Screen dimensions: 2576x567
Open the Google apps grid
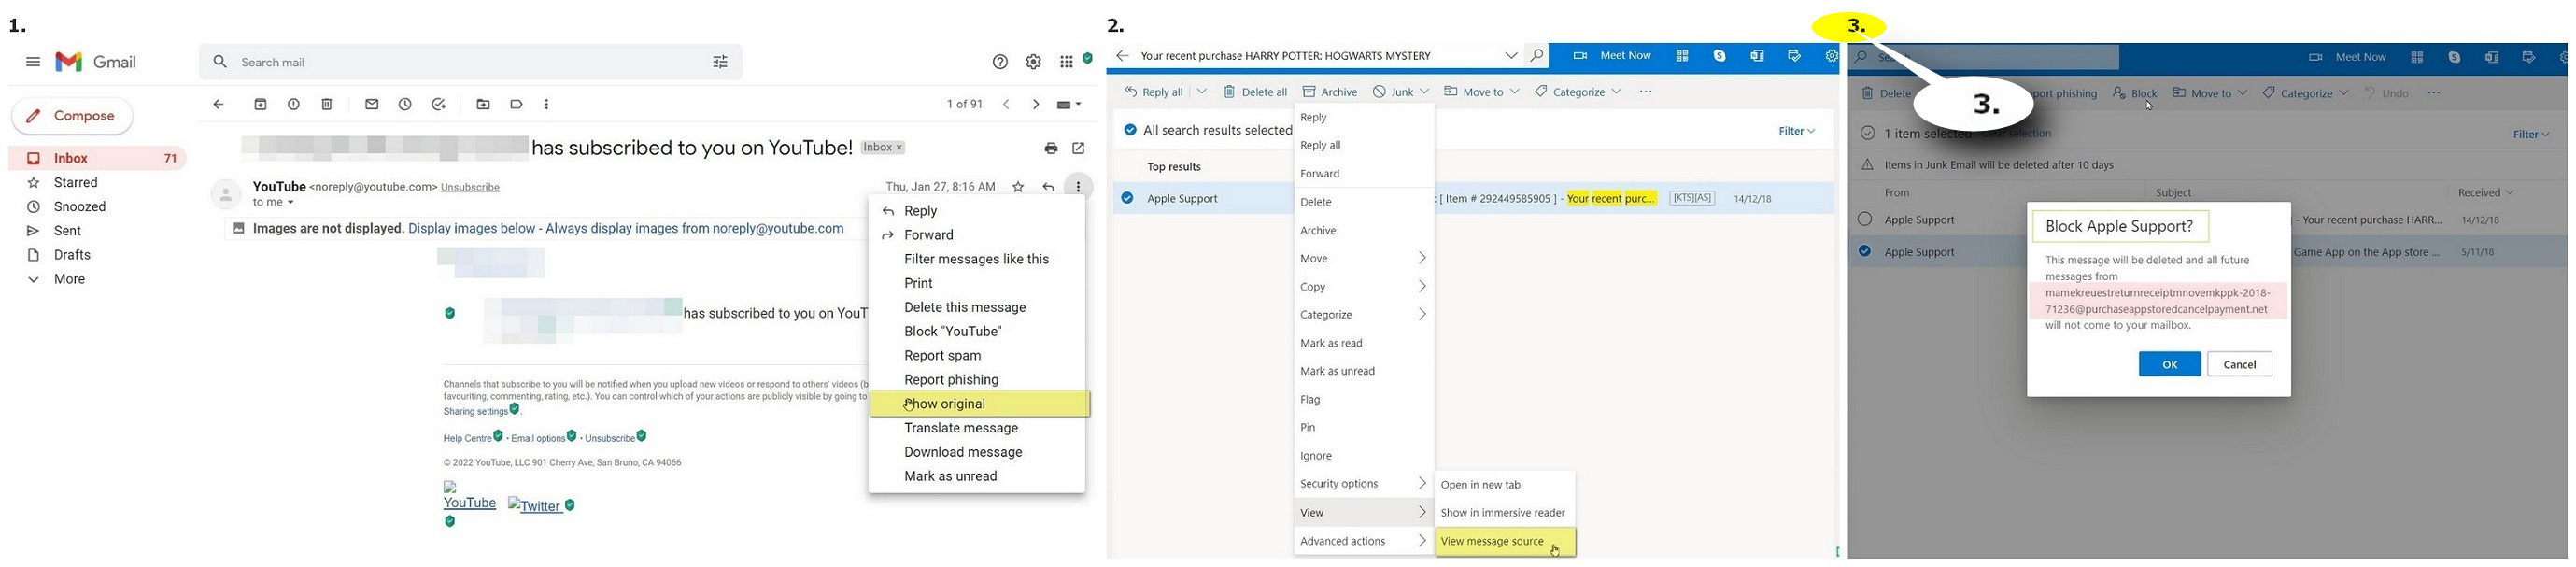(1066, 62)
